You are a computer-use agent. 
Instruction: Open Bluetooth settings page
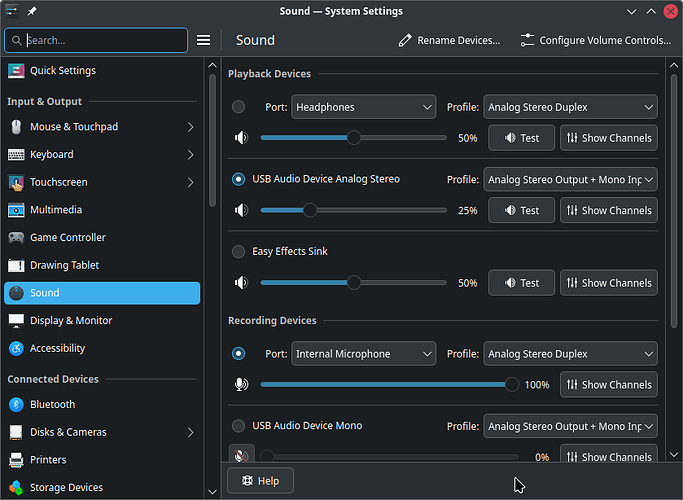point(102,405)
